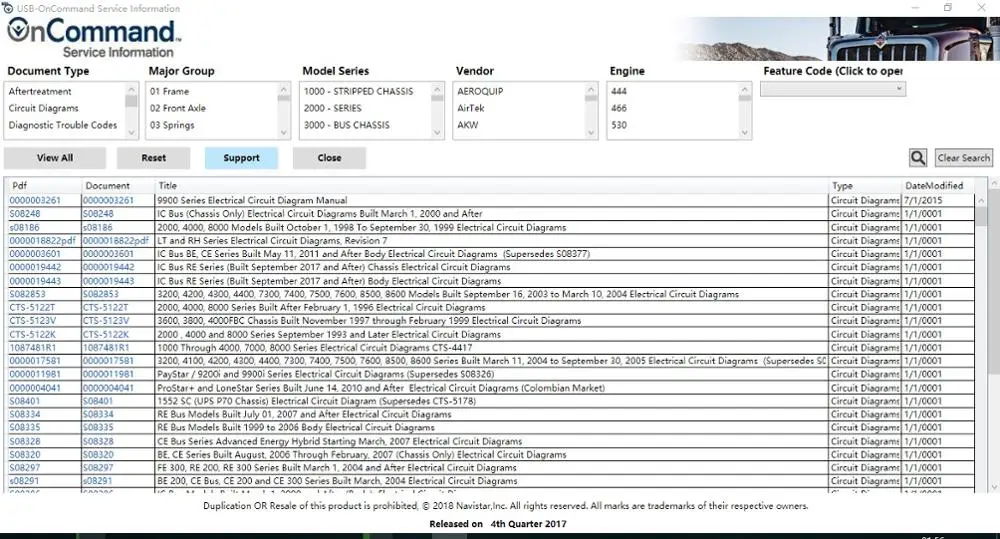Image resolution: width=1000 pixels, height=539 pixels.
Task: Select Diagnostic Trouble Codes document type
Action: click(63, 125)
